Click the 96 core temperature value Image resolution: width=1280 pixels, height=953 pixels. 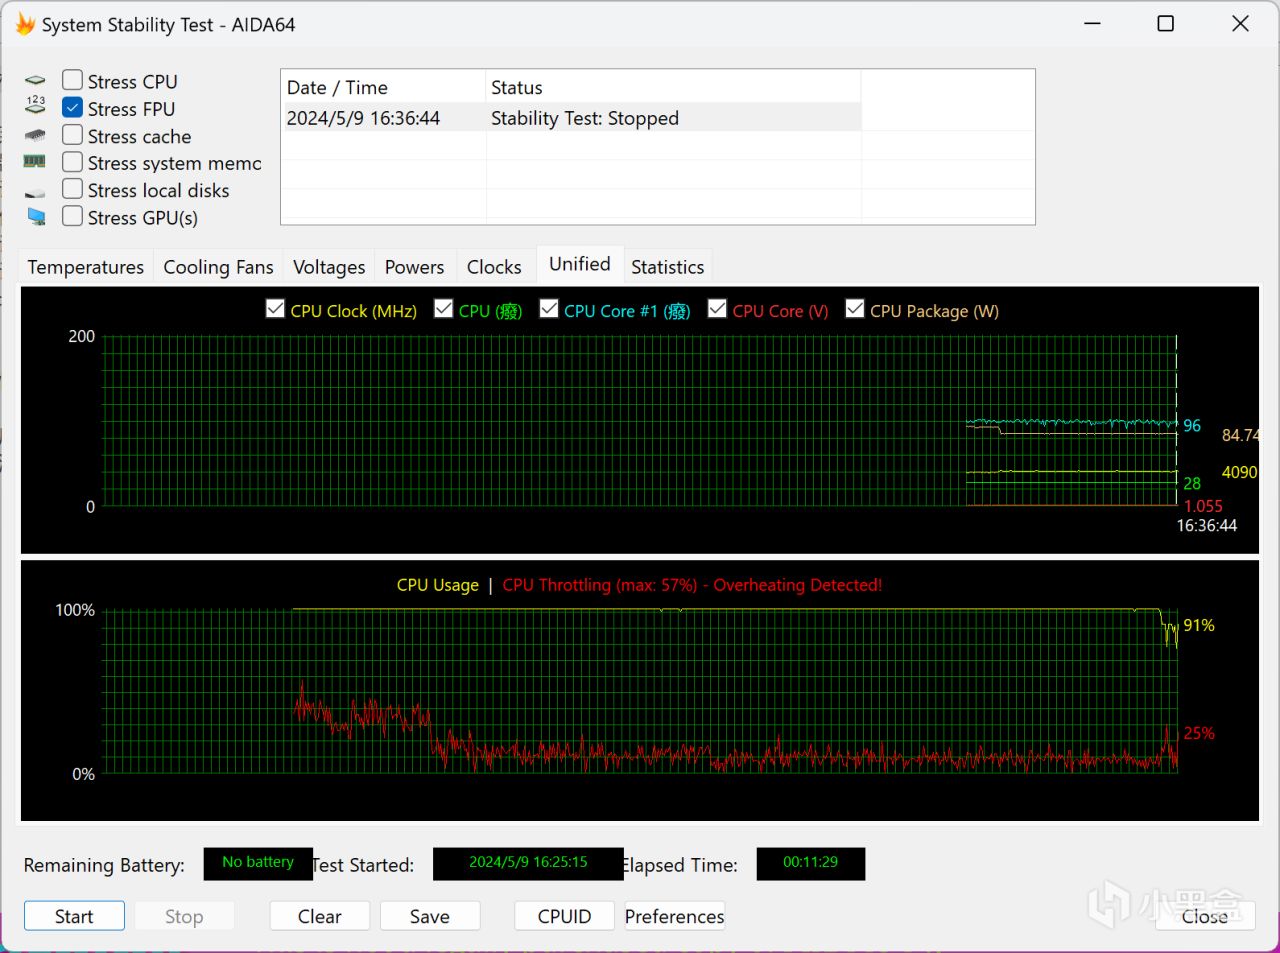[x=1192, y=426]
